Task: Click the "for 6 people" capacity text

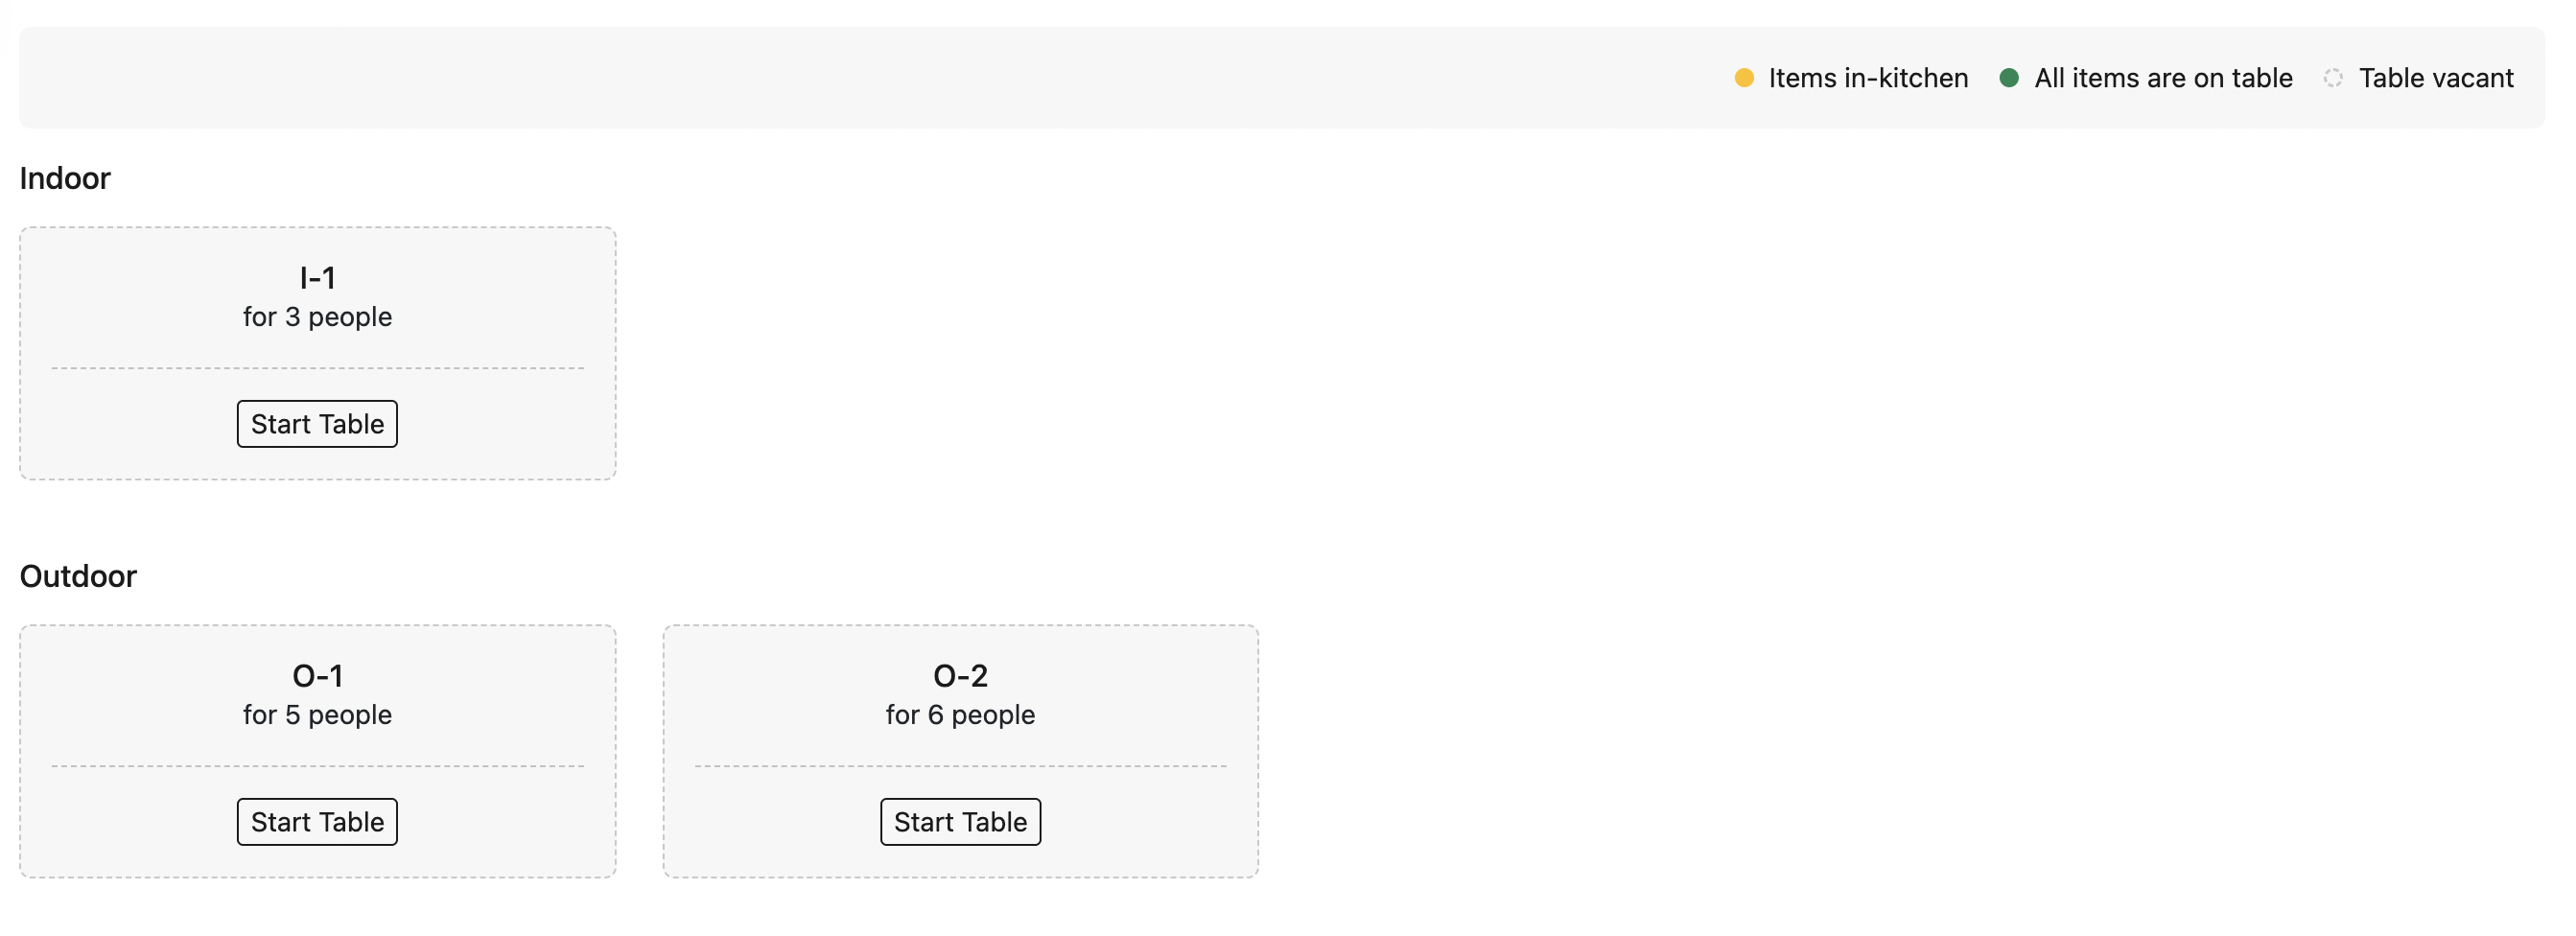Action: [x=960, y=715]
